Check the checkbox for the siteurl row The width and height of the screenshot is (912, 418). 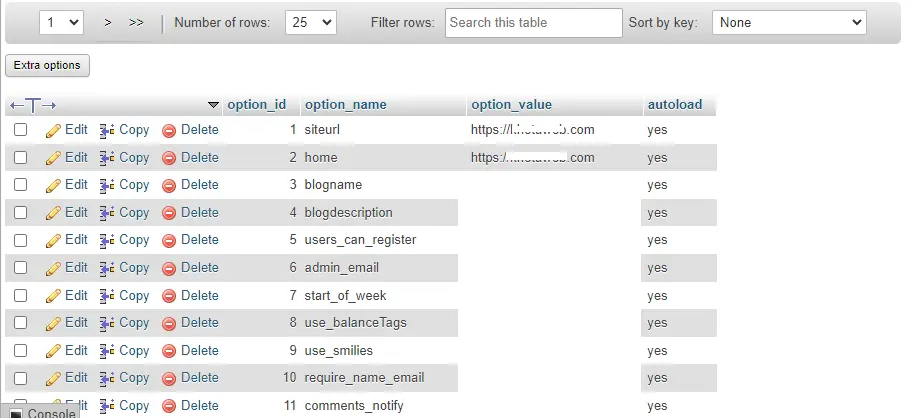(21, 130)
